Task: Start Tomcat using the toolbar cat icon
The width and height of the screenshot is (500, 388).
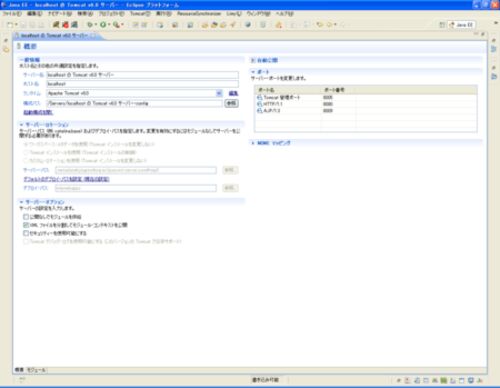Action: (56, 24)
